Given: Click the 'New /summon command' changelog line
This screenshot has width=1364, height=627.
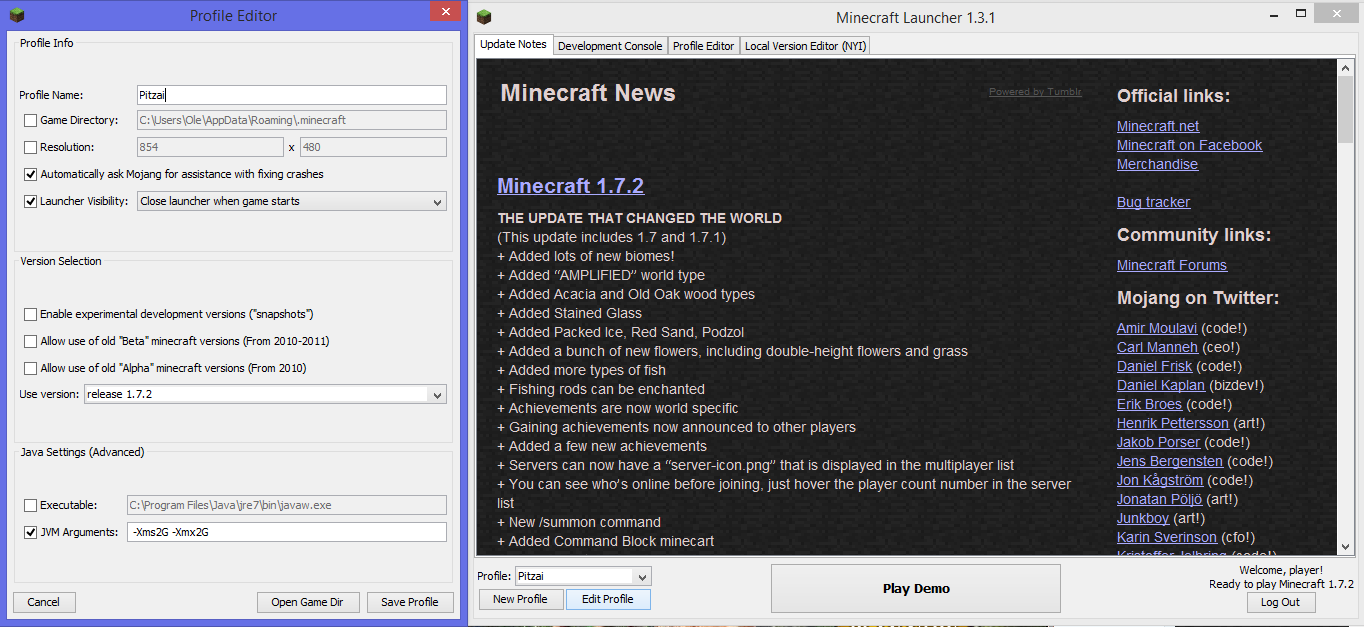Looking at the screenshot, I should click(579, 522).
